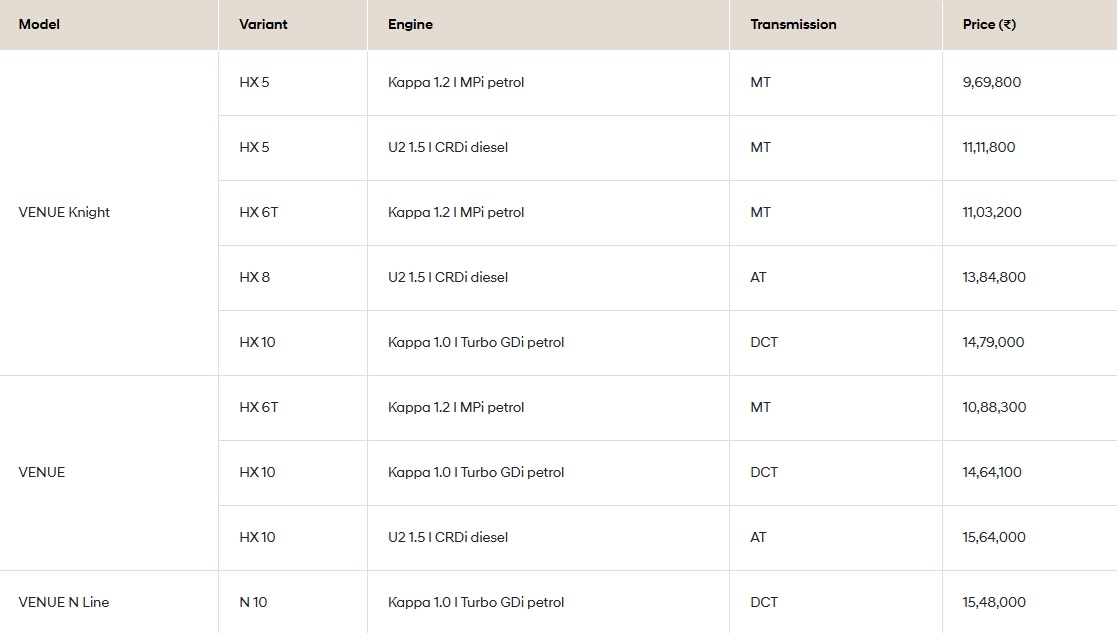
Task: Click the 11,03,200 price cell
Action: [992, 212]
